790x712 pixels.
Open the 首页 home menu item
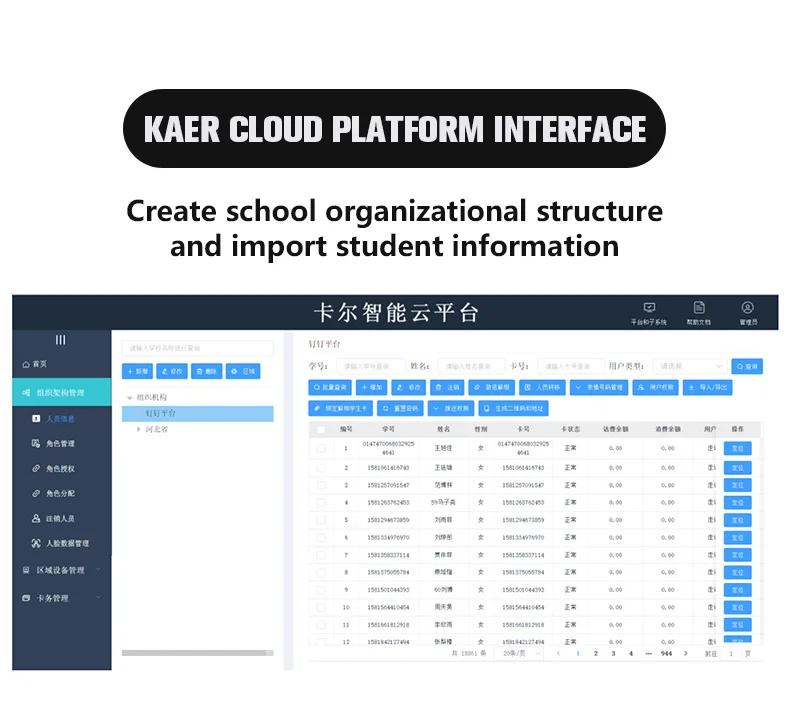pos(35,364)
